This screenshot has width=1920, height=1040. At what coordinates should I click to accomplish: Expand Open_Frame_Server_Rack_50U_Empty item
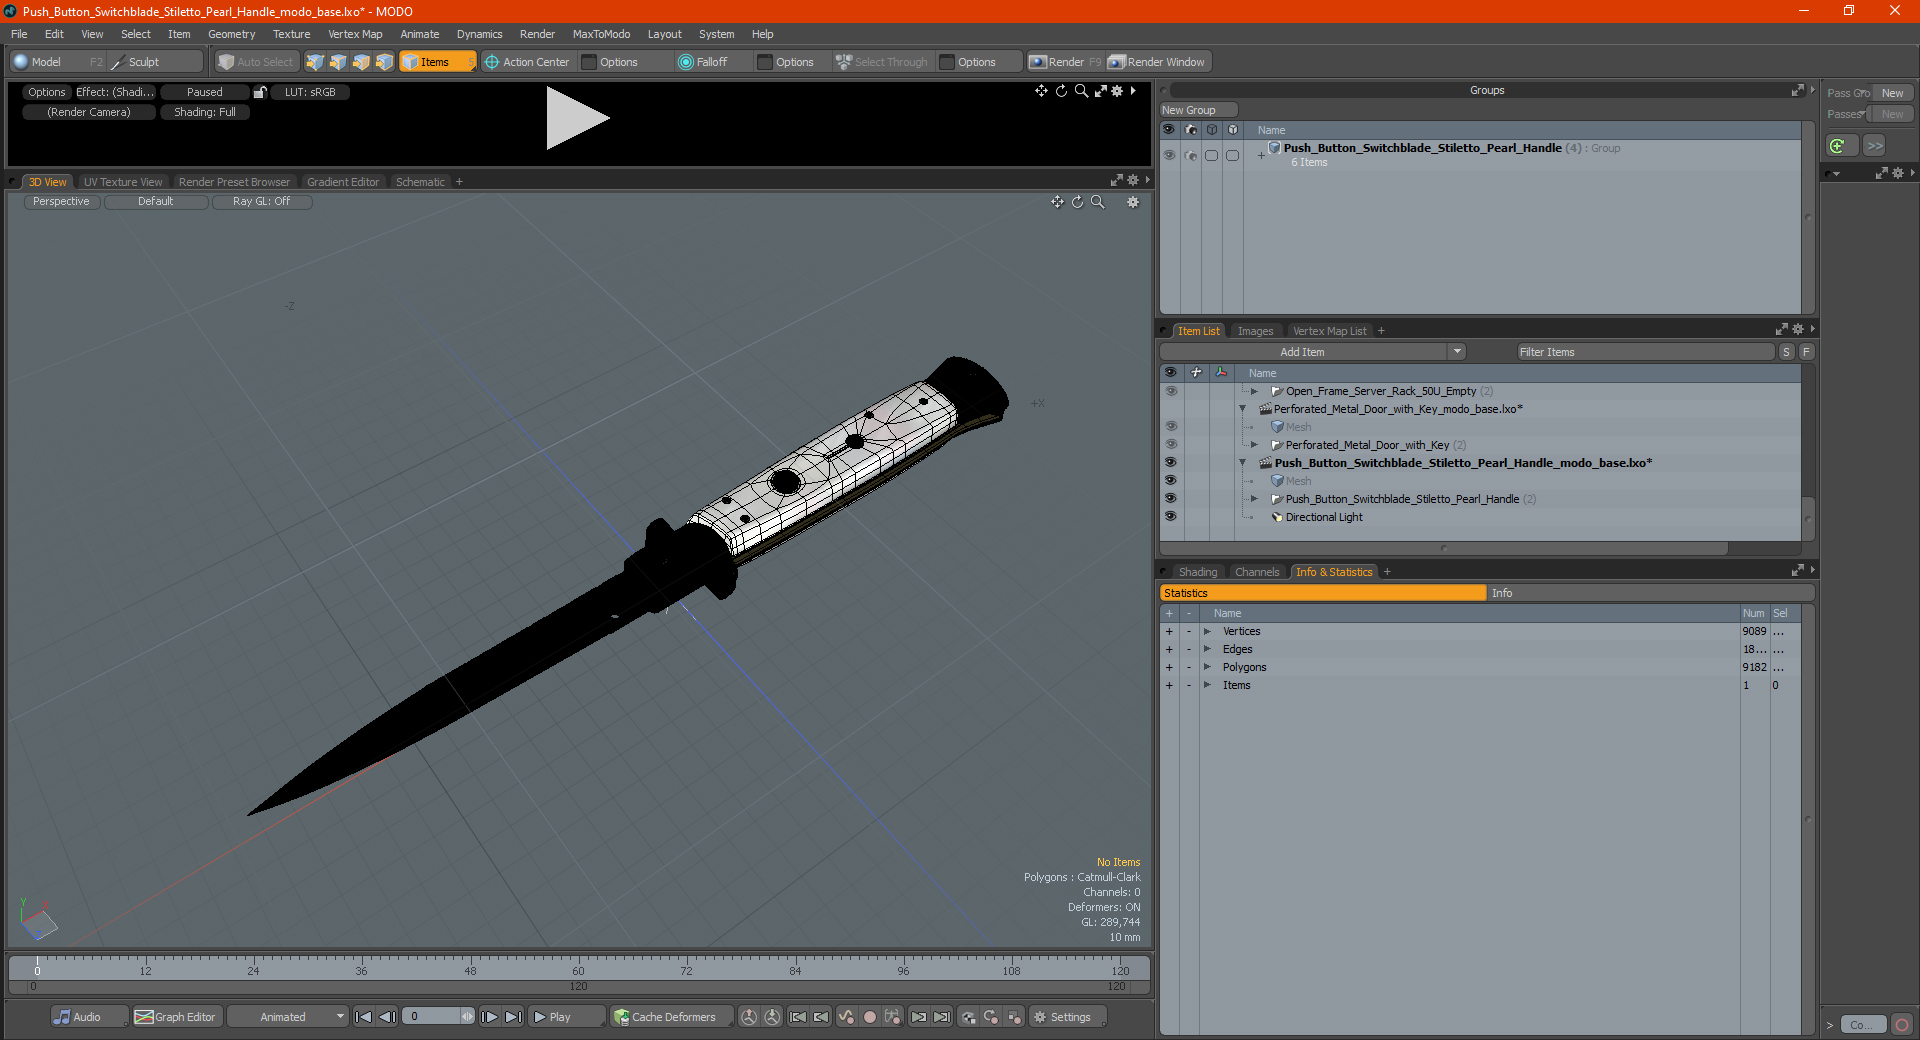pos(1254,391)
